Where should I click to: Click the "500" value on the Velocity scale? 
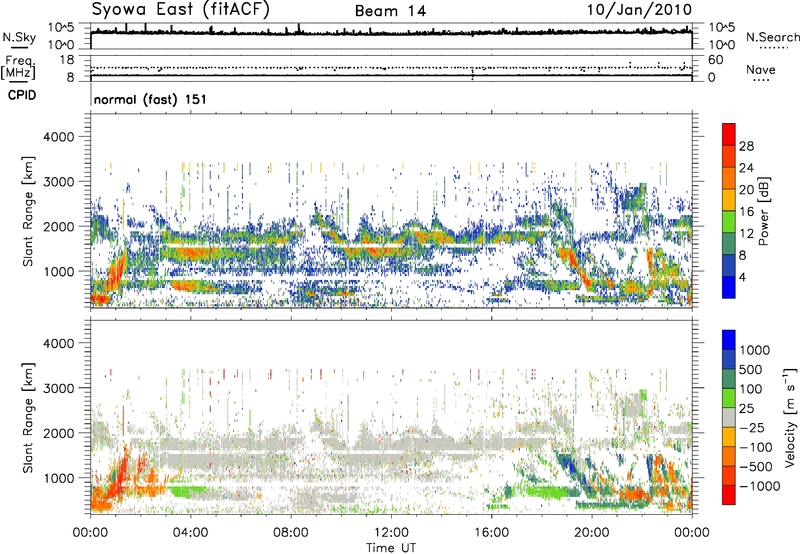(x=753, y=369)
